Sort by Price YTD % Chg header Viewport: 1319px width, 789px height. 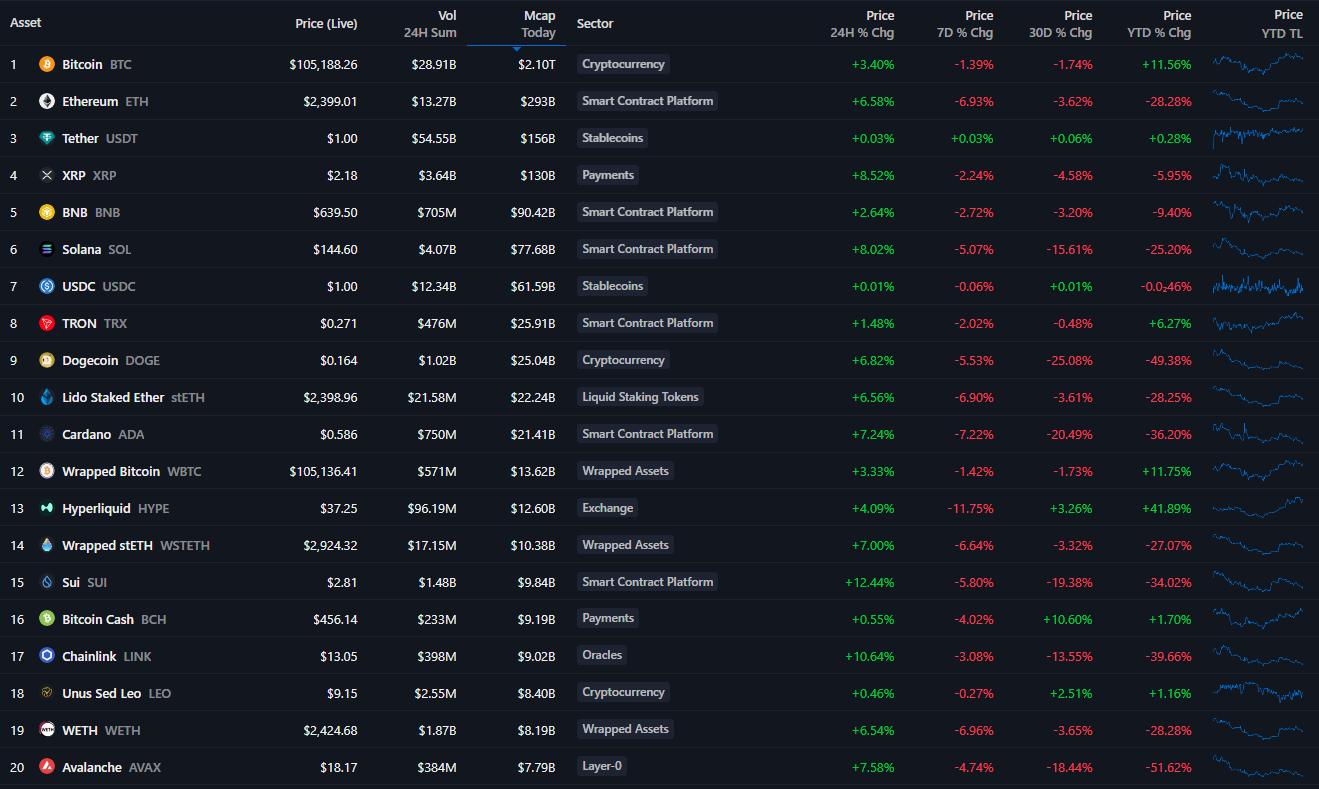click(x=1158, y=24)
